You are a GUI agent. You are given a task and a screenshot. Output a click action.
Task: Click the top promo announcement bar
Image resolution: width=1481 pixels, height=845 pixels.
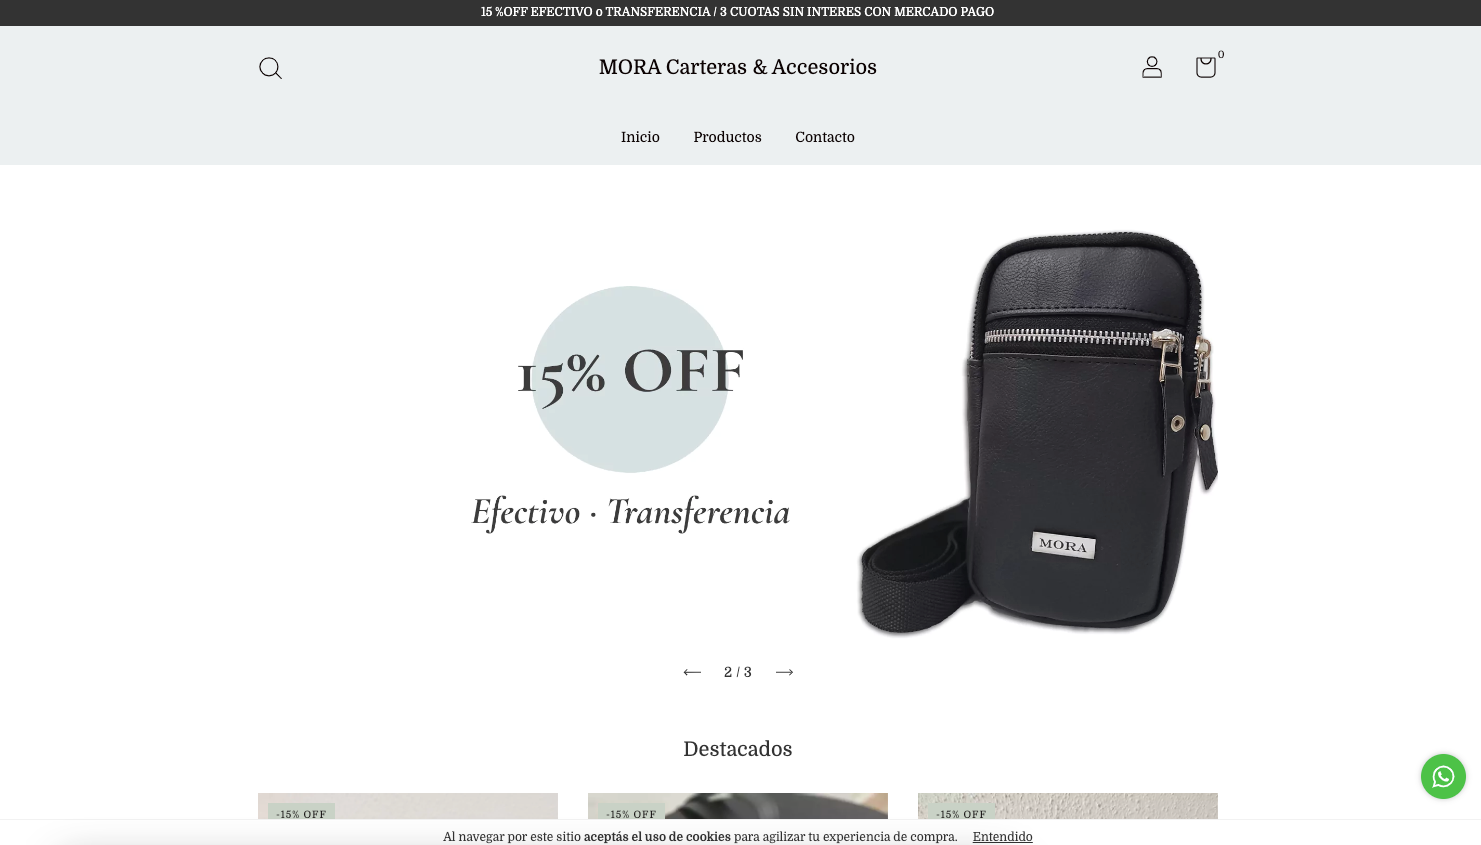coord(740,12)
